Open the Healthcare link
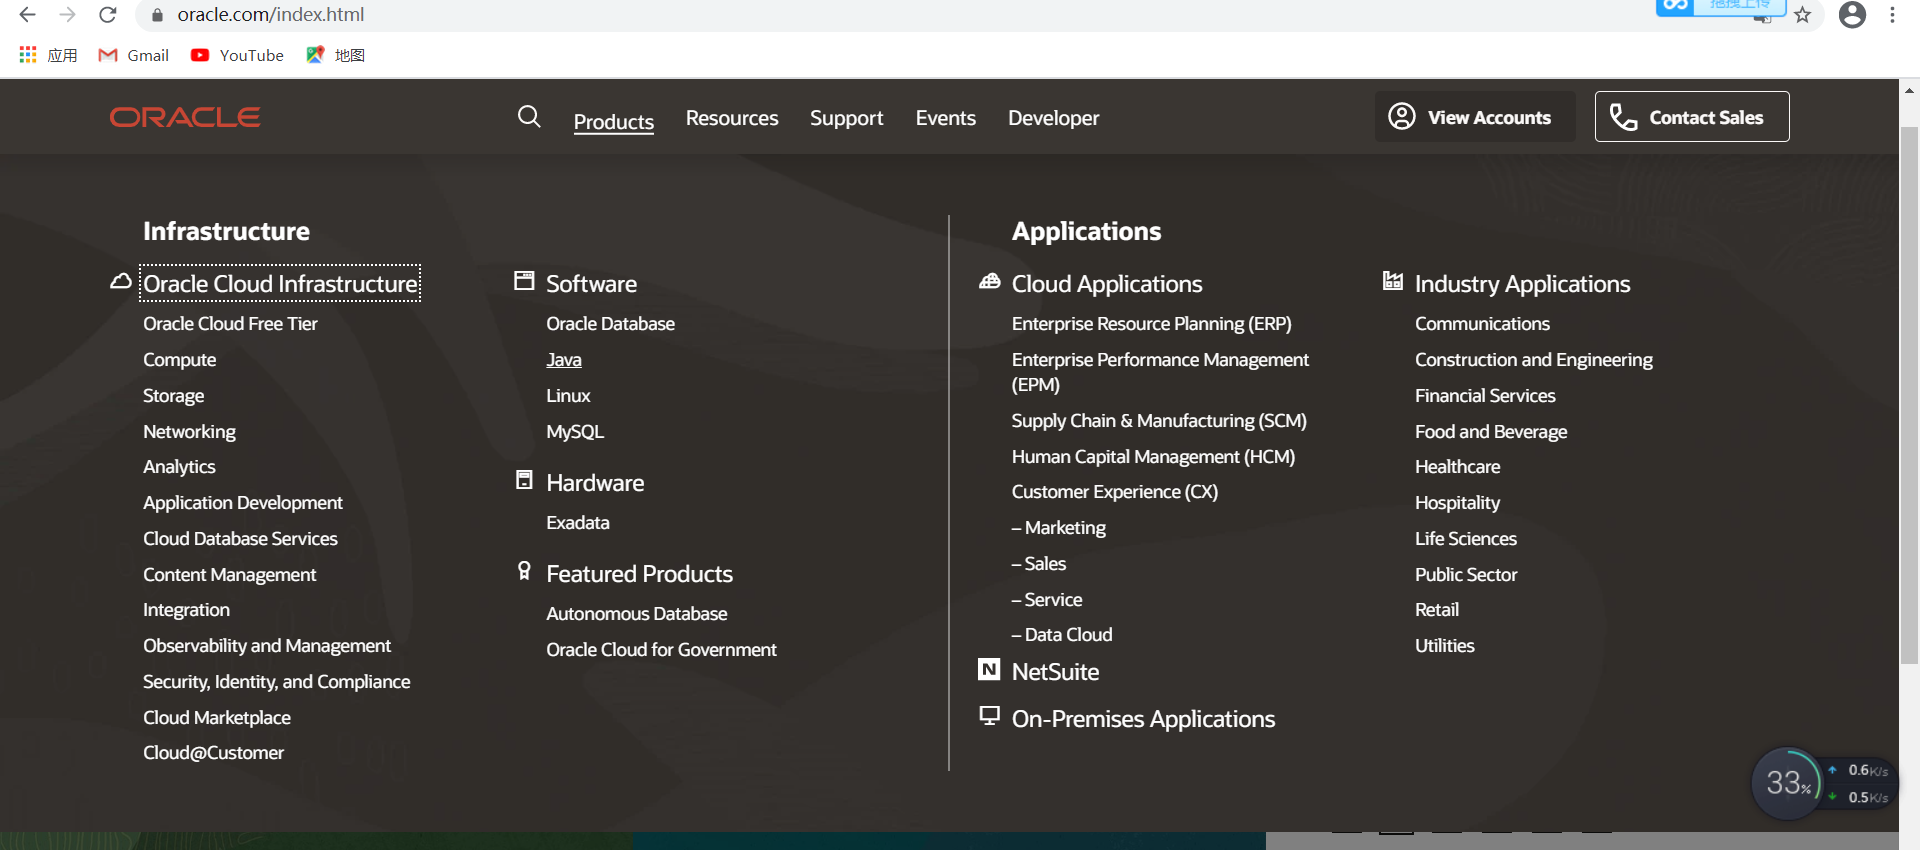Image resolution: width=1920 pixels, height=850 pixels. (1457, 467)
